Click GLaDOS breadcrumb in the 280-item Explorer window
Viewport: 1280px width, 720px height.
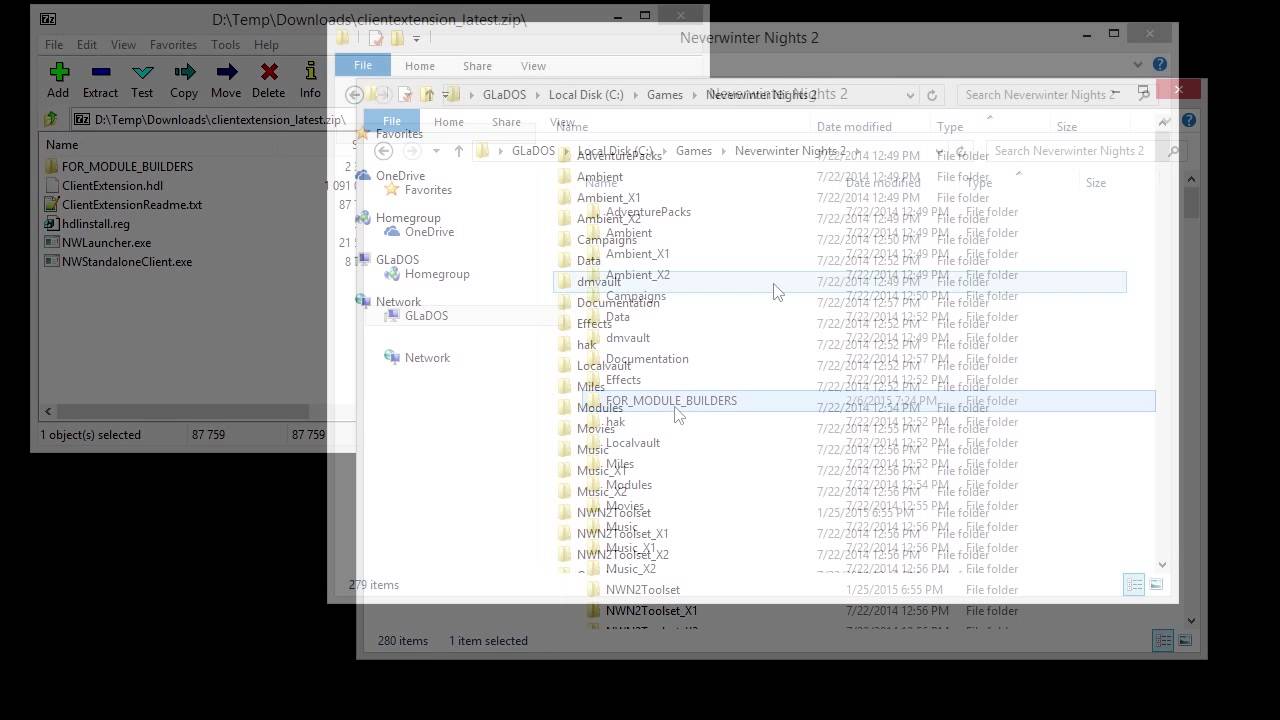[x=533, y=151]
